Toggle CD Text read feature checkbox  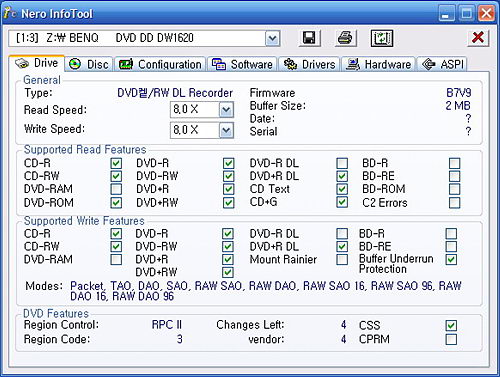[x=342, y=189]
